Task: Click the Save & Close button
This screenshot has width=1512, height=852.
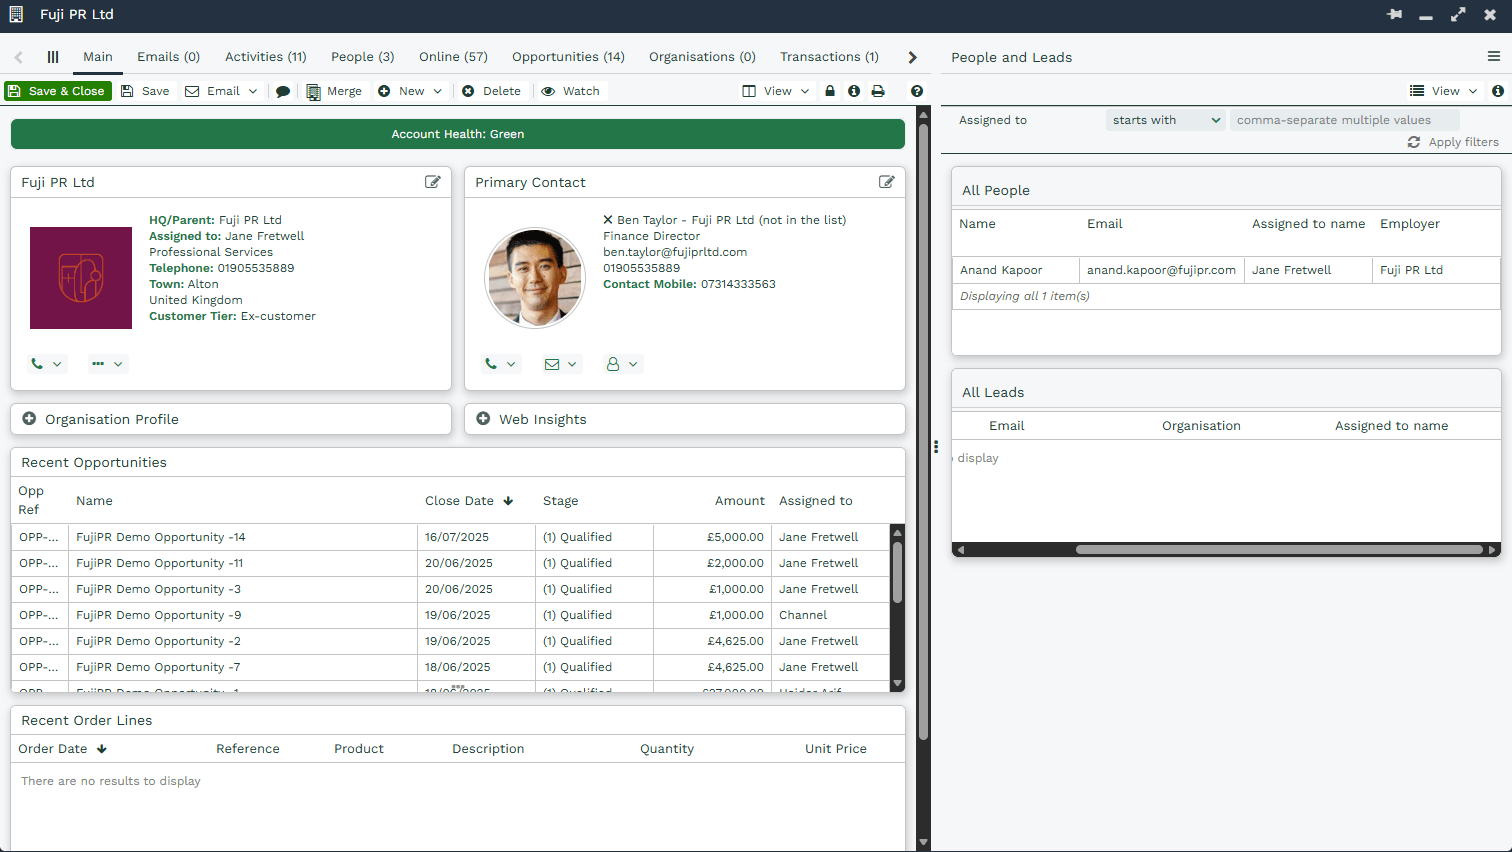Action: (58, 91)
